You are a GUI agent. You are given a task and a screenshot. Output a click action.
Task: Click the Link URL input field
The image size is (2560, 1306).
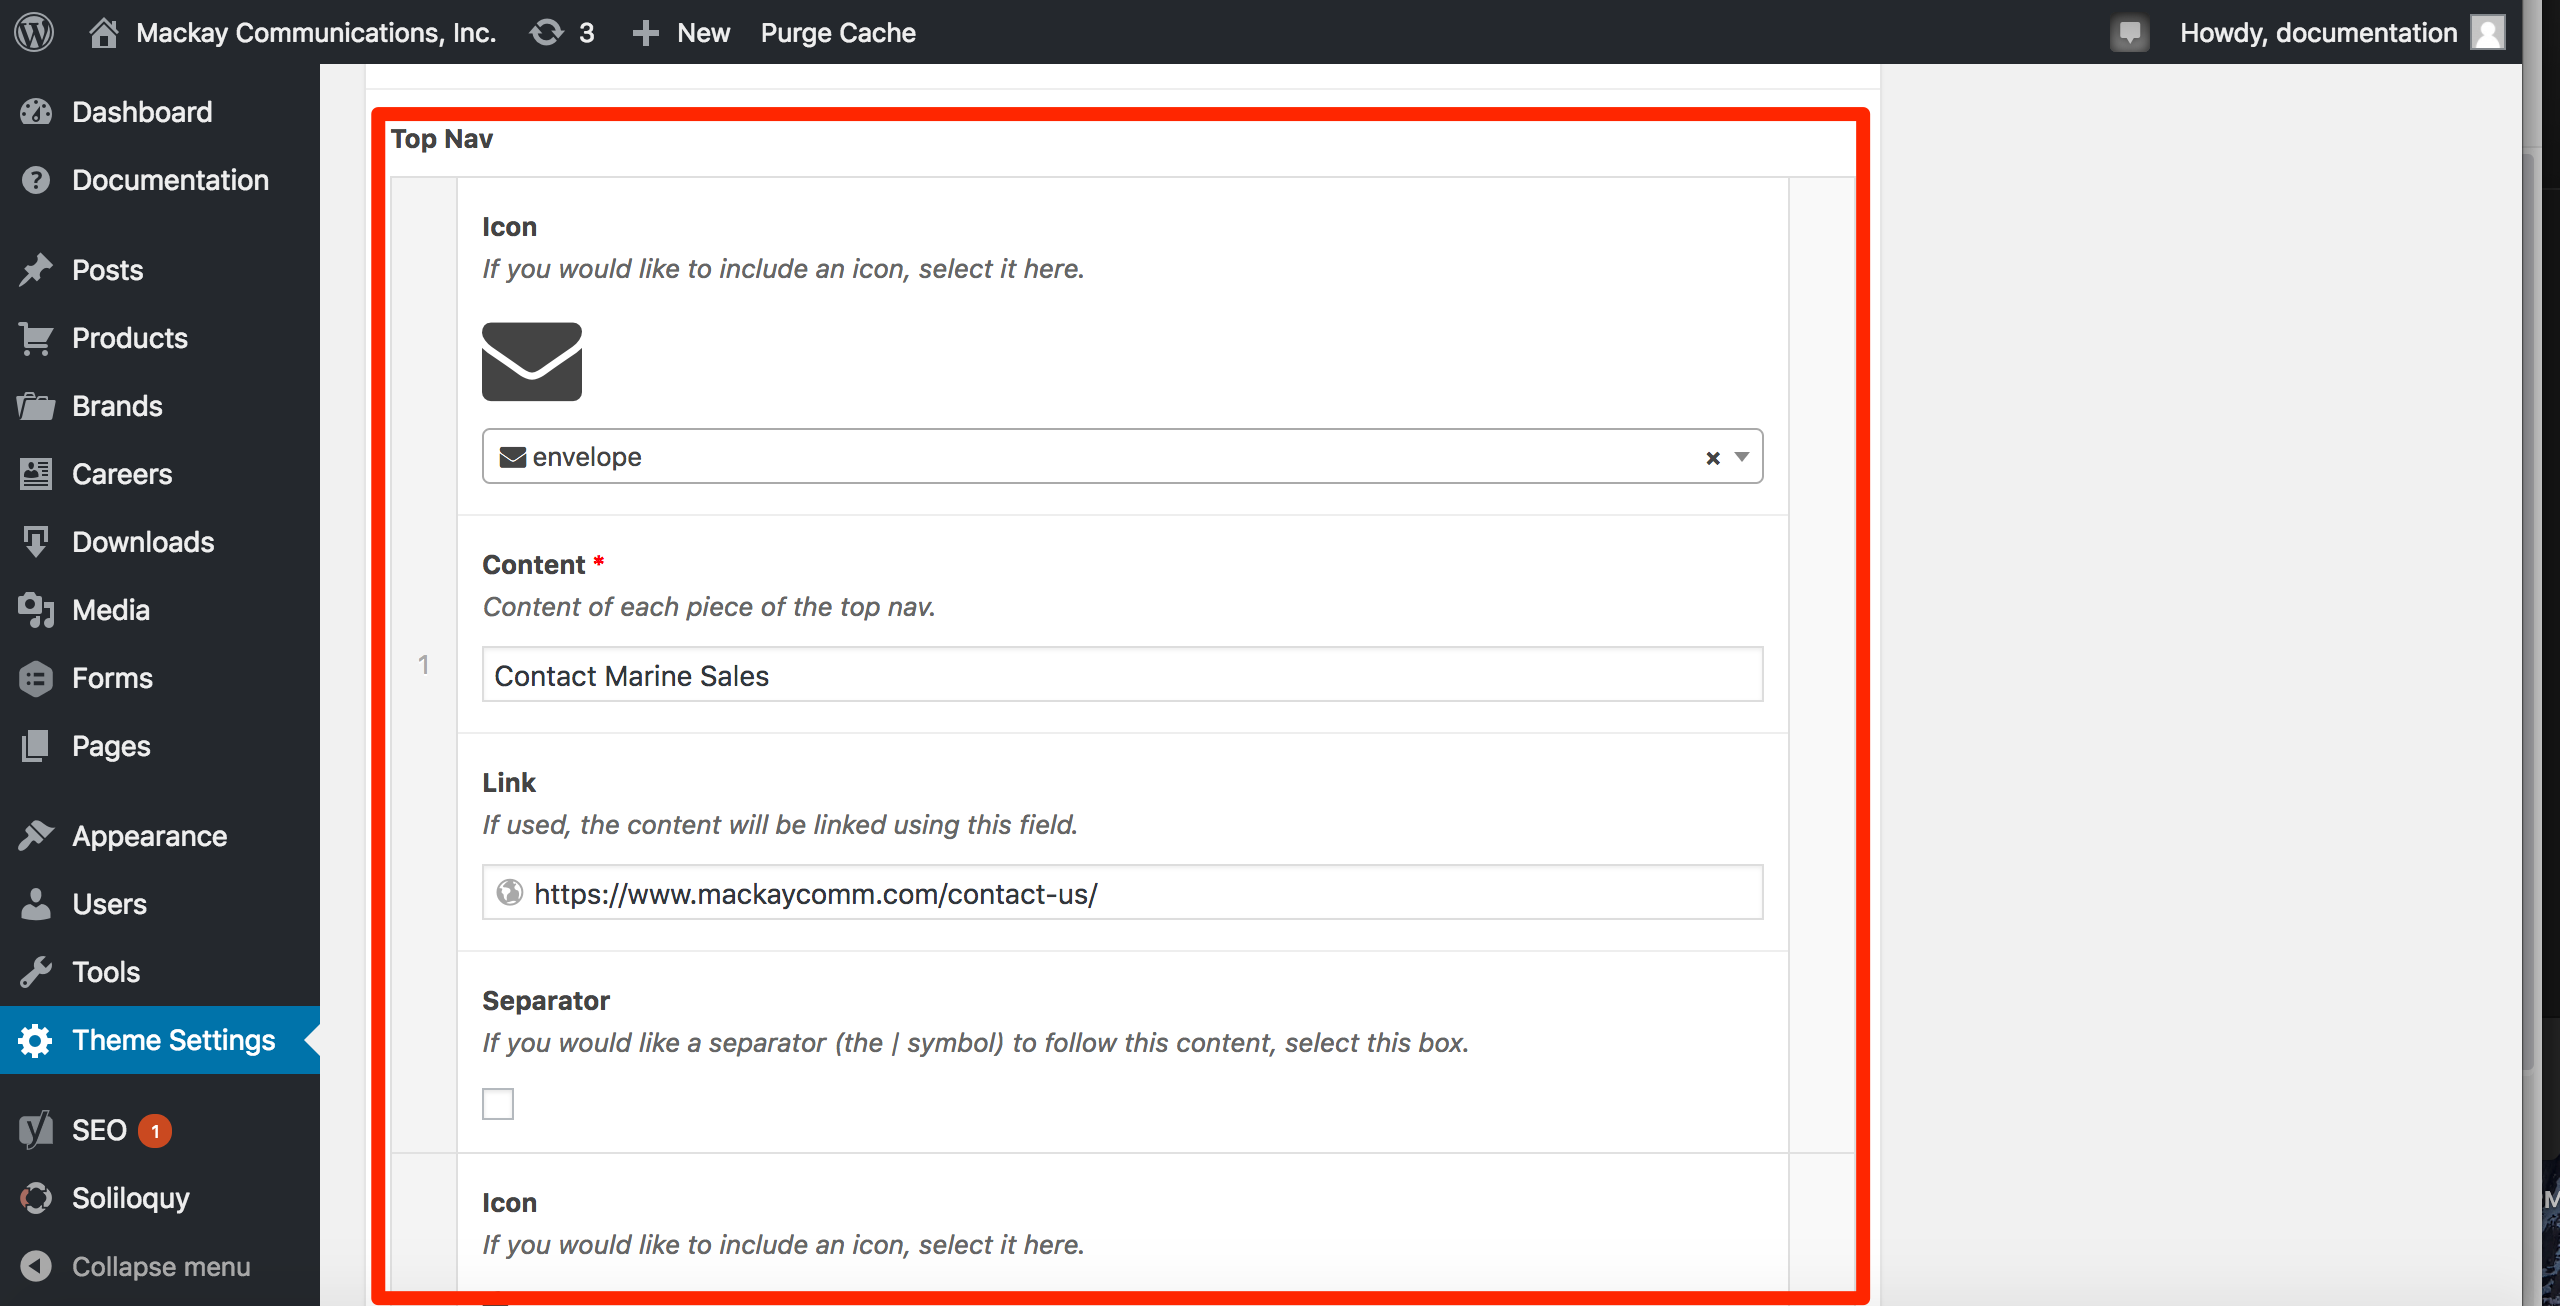coord(1122,893)
